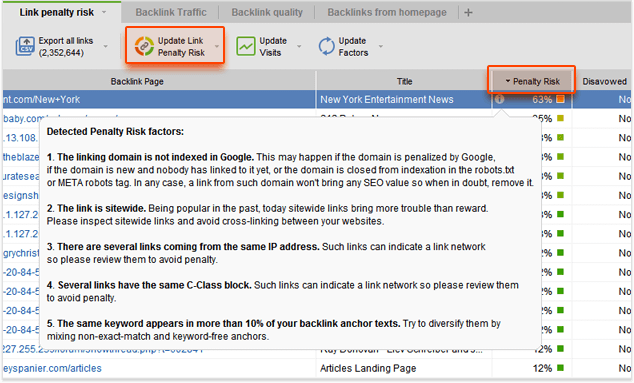This screenshot has width=634, height=383.
Task: Click the info icon in 63% row
Action: coord(500,99)
